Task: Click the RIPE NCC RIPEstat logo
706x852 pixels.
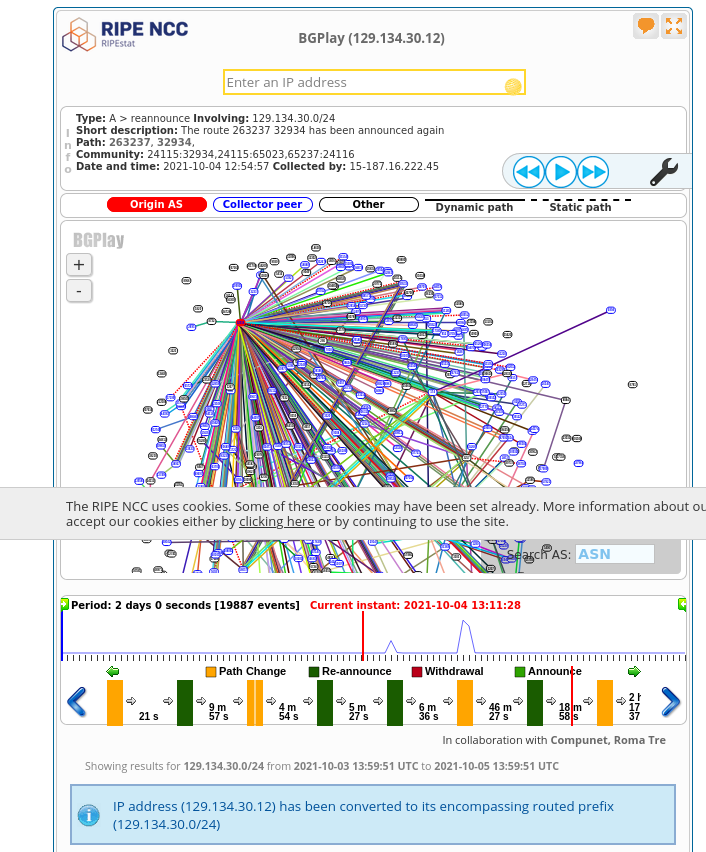Action: [125, 34]
